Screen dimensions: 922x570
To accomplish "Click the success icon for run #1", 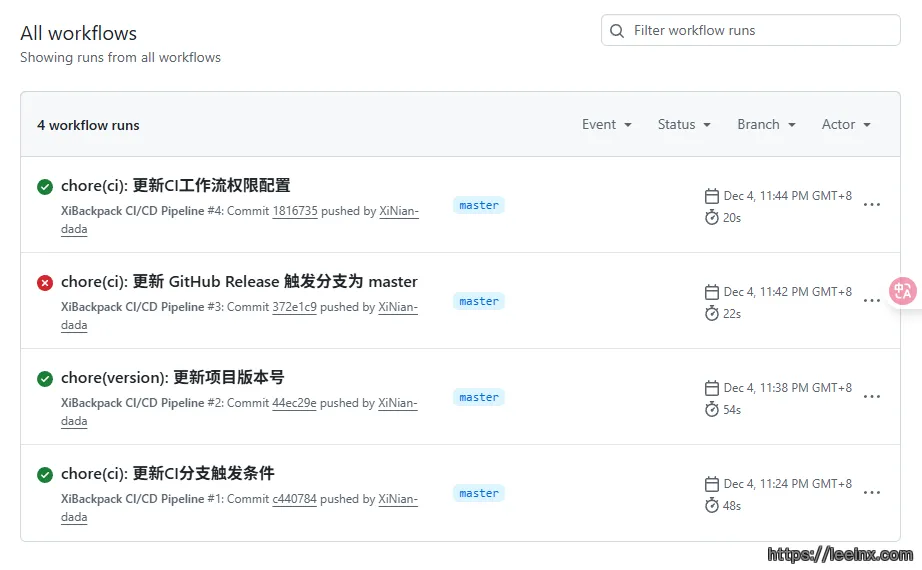I will click(x=45, y=474).
